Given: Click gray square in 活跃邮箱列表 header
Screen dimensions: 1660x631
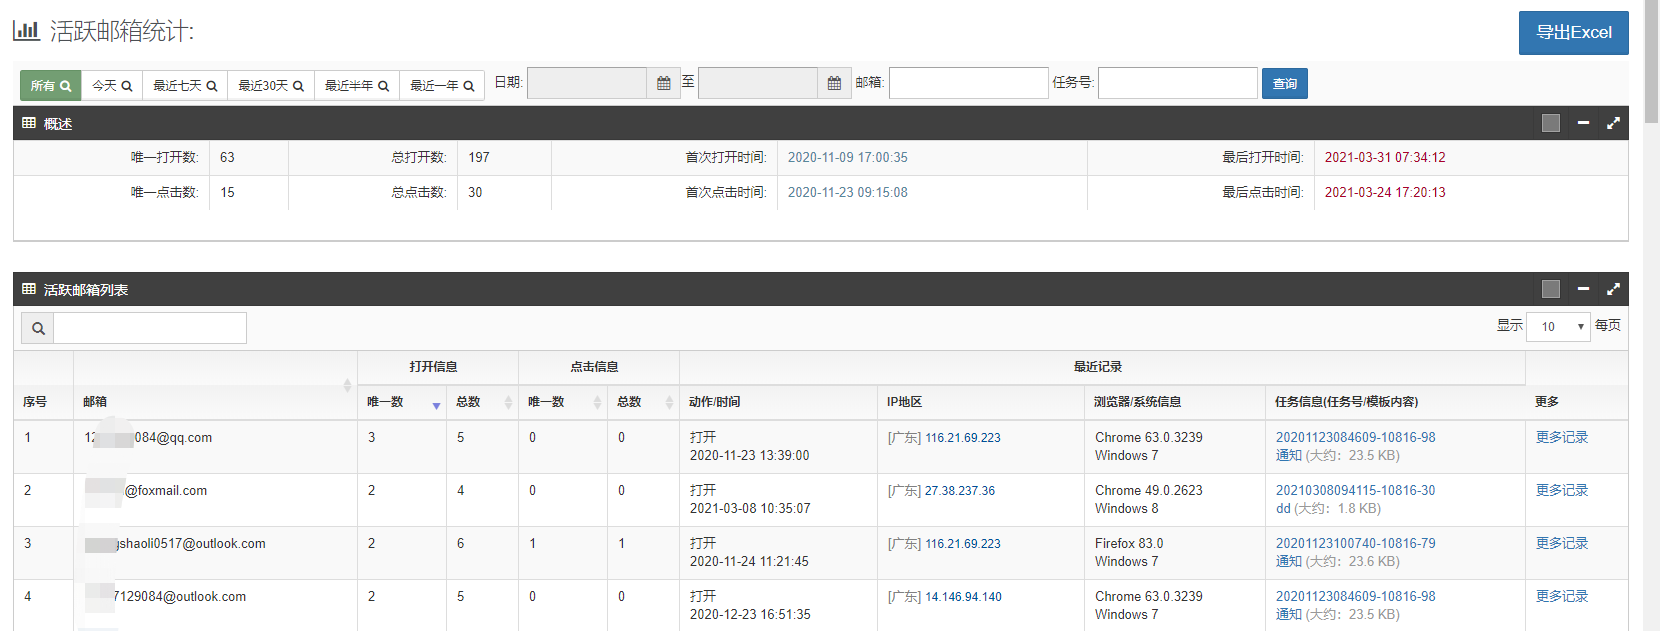Looking at the screenshot, I should 1551,289.
